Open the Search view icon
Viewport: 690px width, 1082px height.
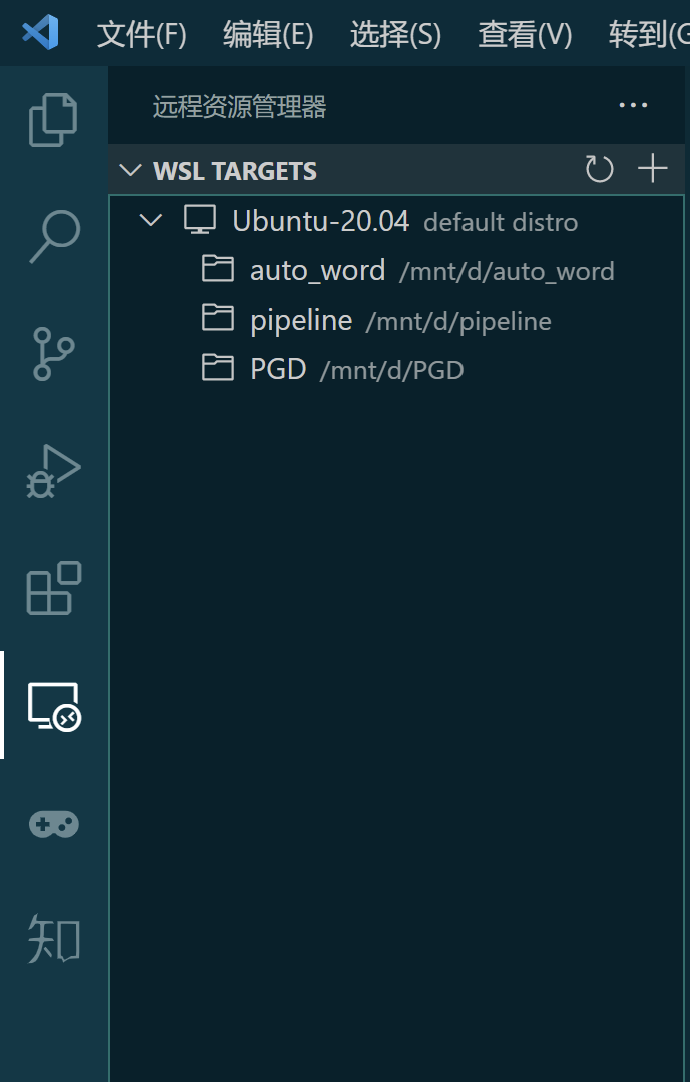point(53,236)
